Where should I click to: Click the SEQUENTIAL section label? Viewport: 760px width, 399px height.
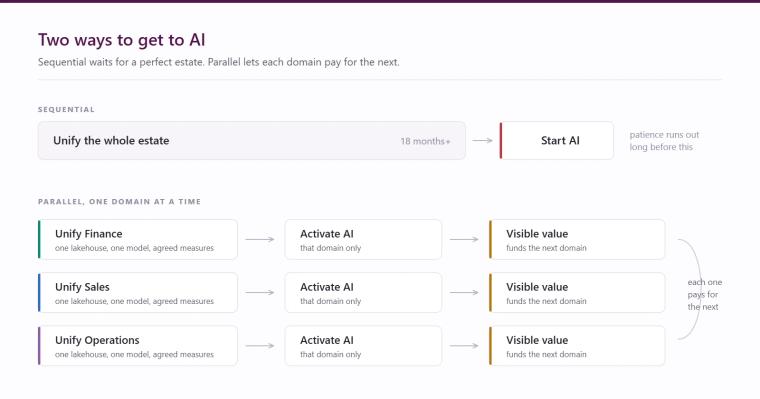tap(66, 110)
